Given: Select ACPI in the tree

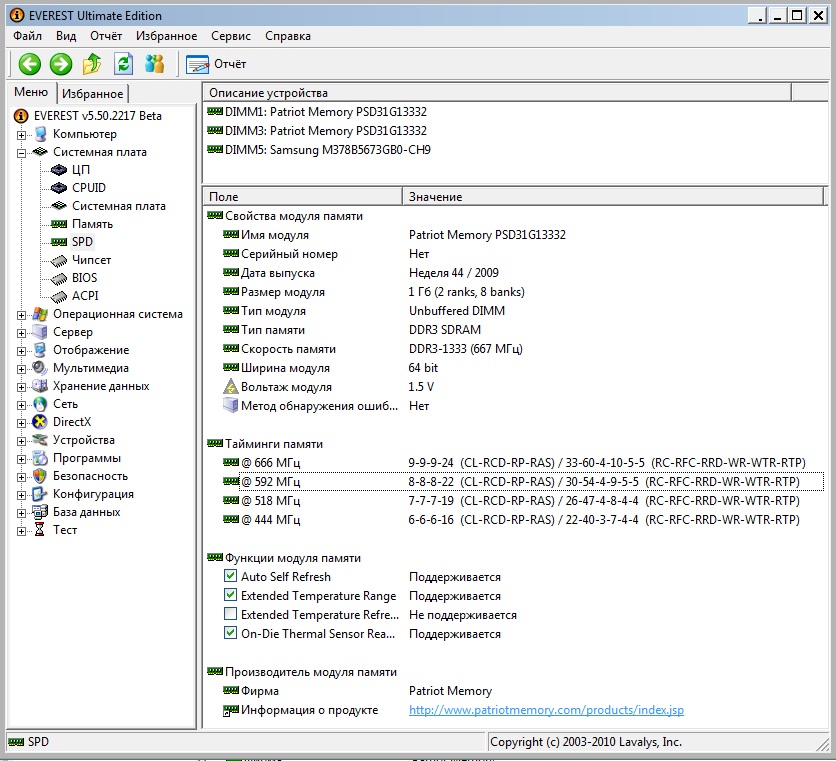Looking at the screenshot, I should pos(85,295).
